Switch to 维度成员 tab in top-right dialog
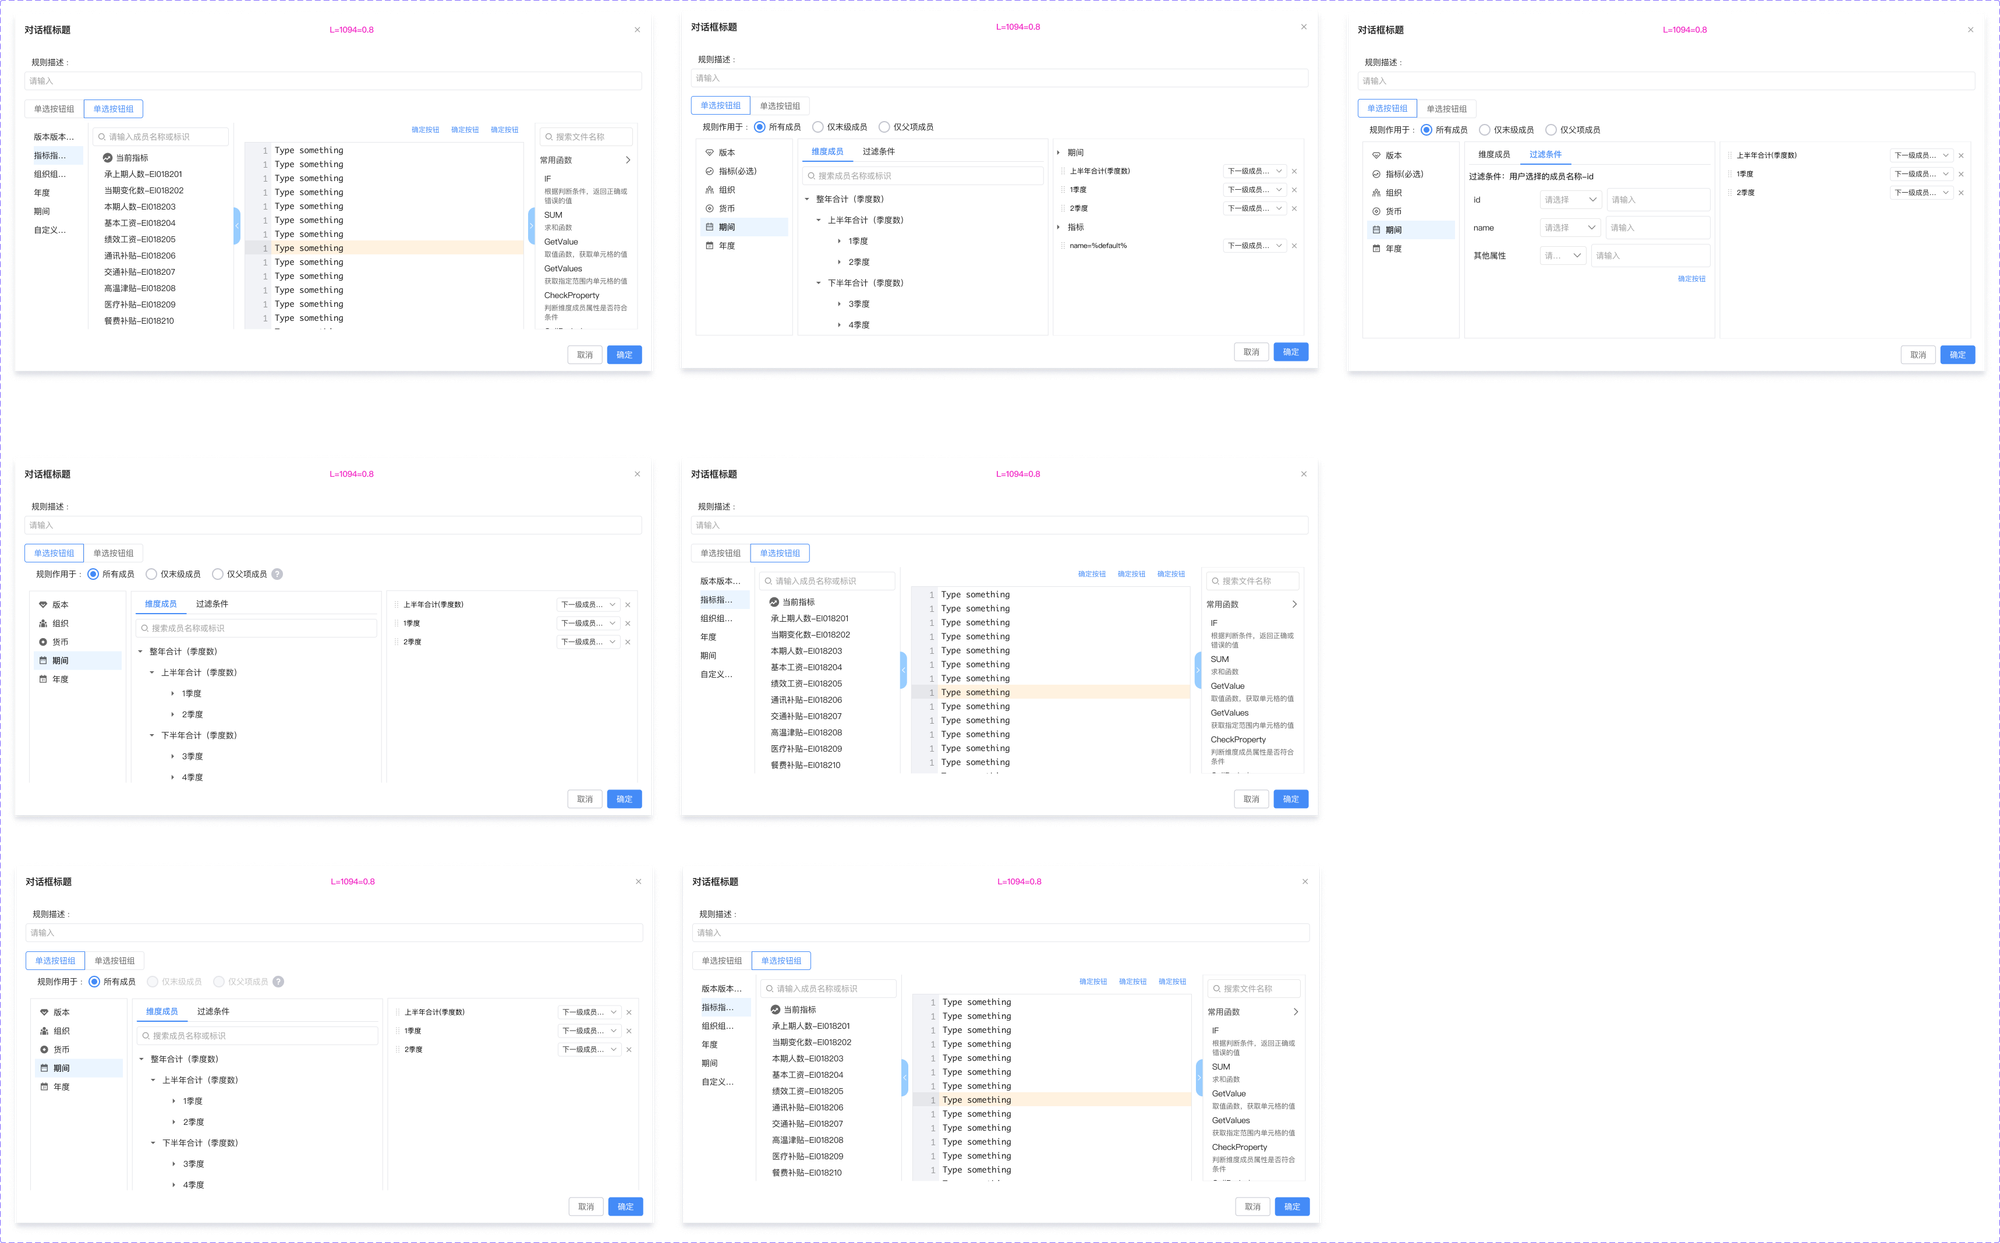This screenshot has height=1243, width=2000. tap(1494, 155)
